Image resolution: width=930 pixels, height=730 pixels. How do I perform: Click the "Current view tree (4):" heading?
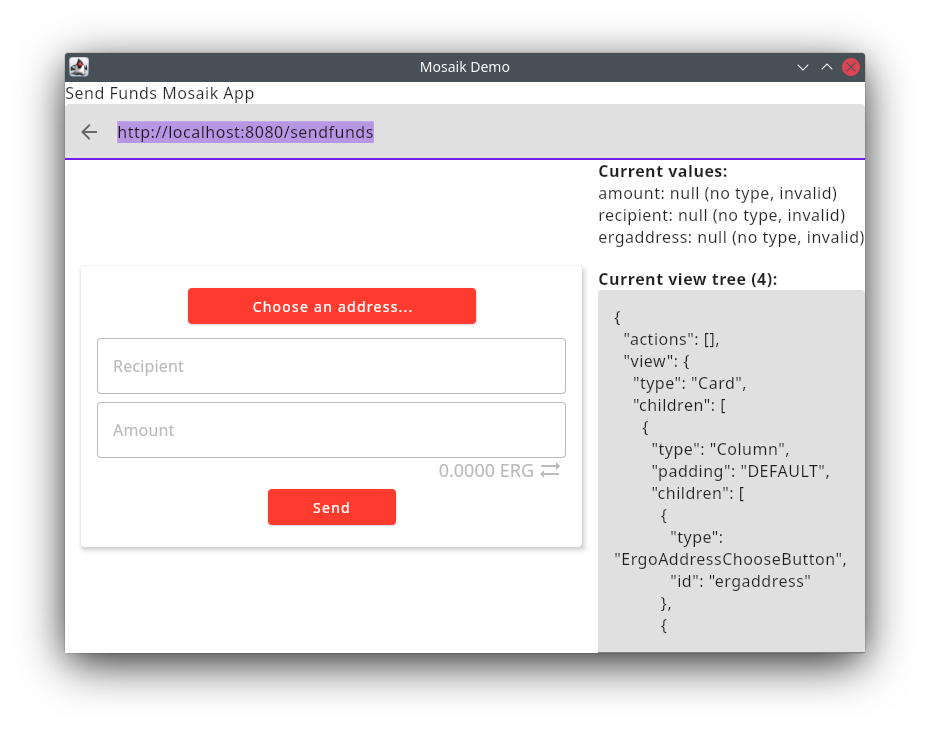click(687, 279)
